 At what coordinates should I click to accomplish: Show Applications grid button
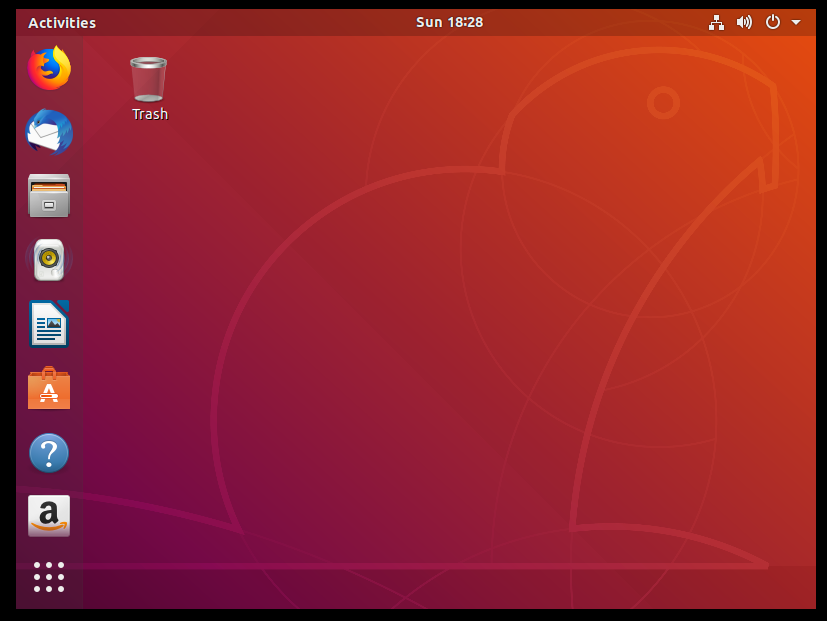49,577
